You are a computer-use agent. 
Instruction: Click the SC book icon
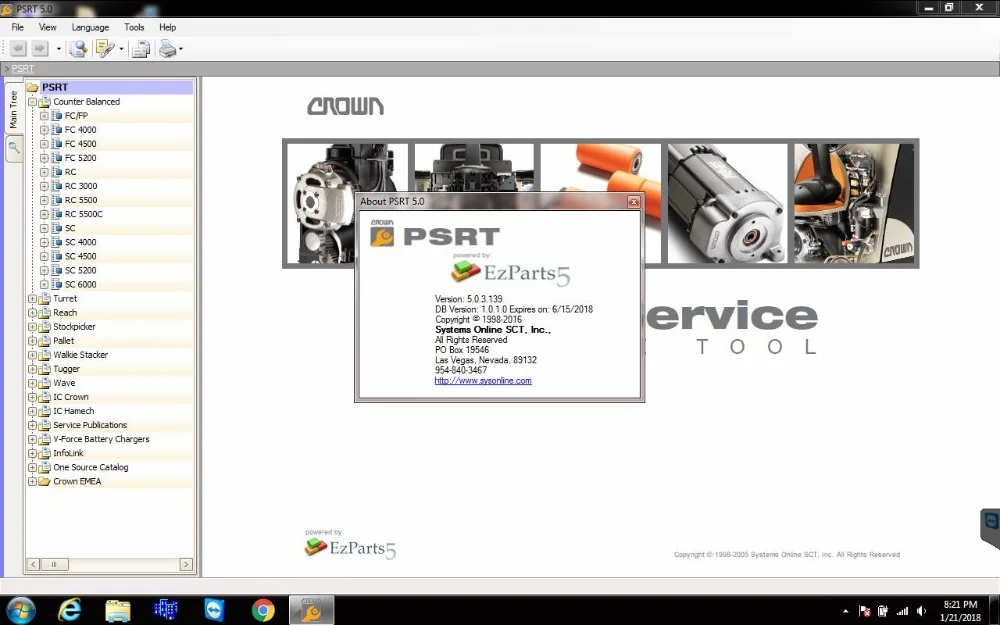click(x=57, y=228)
